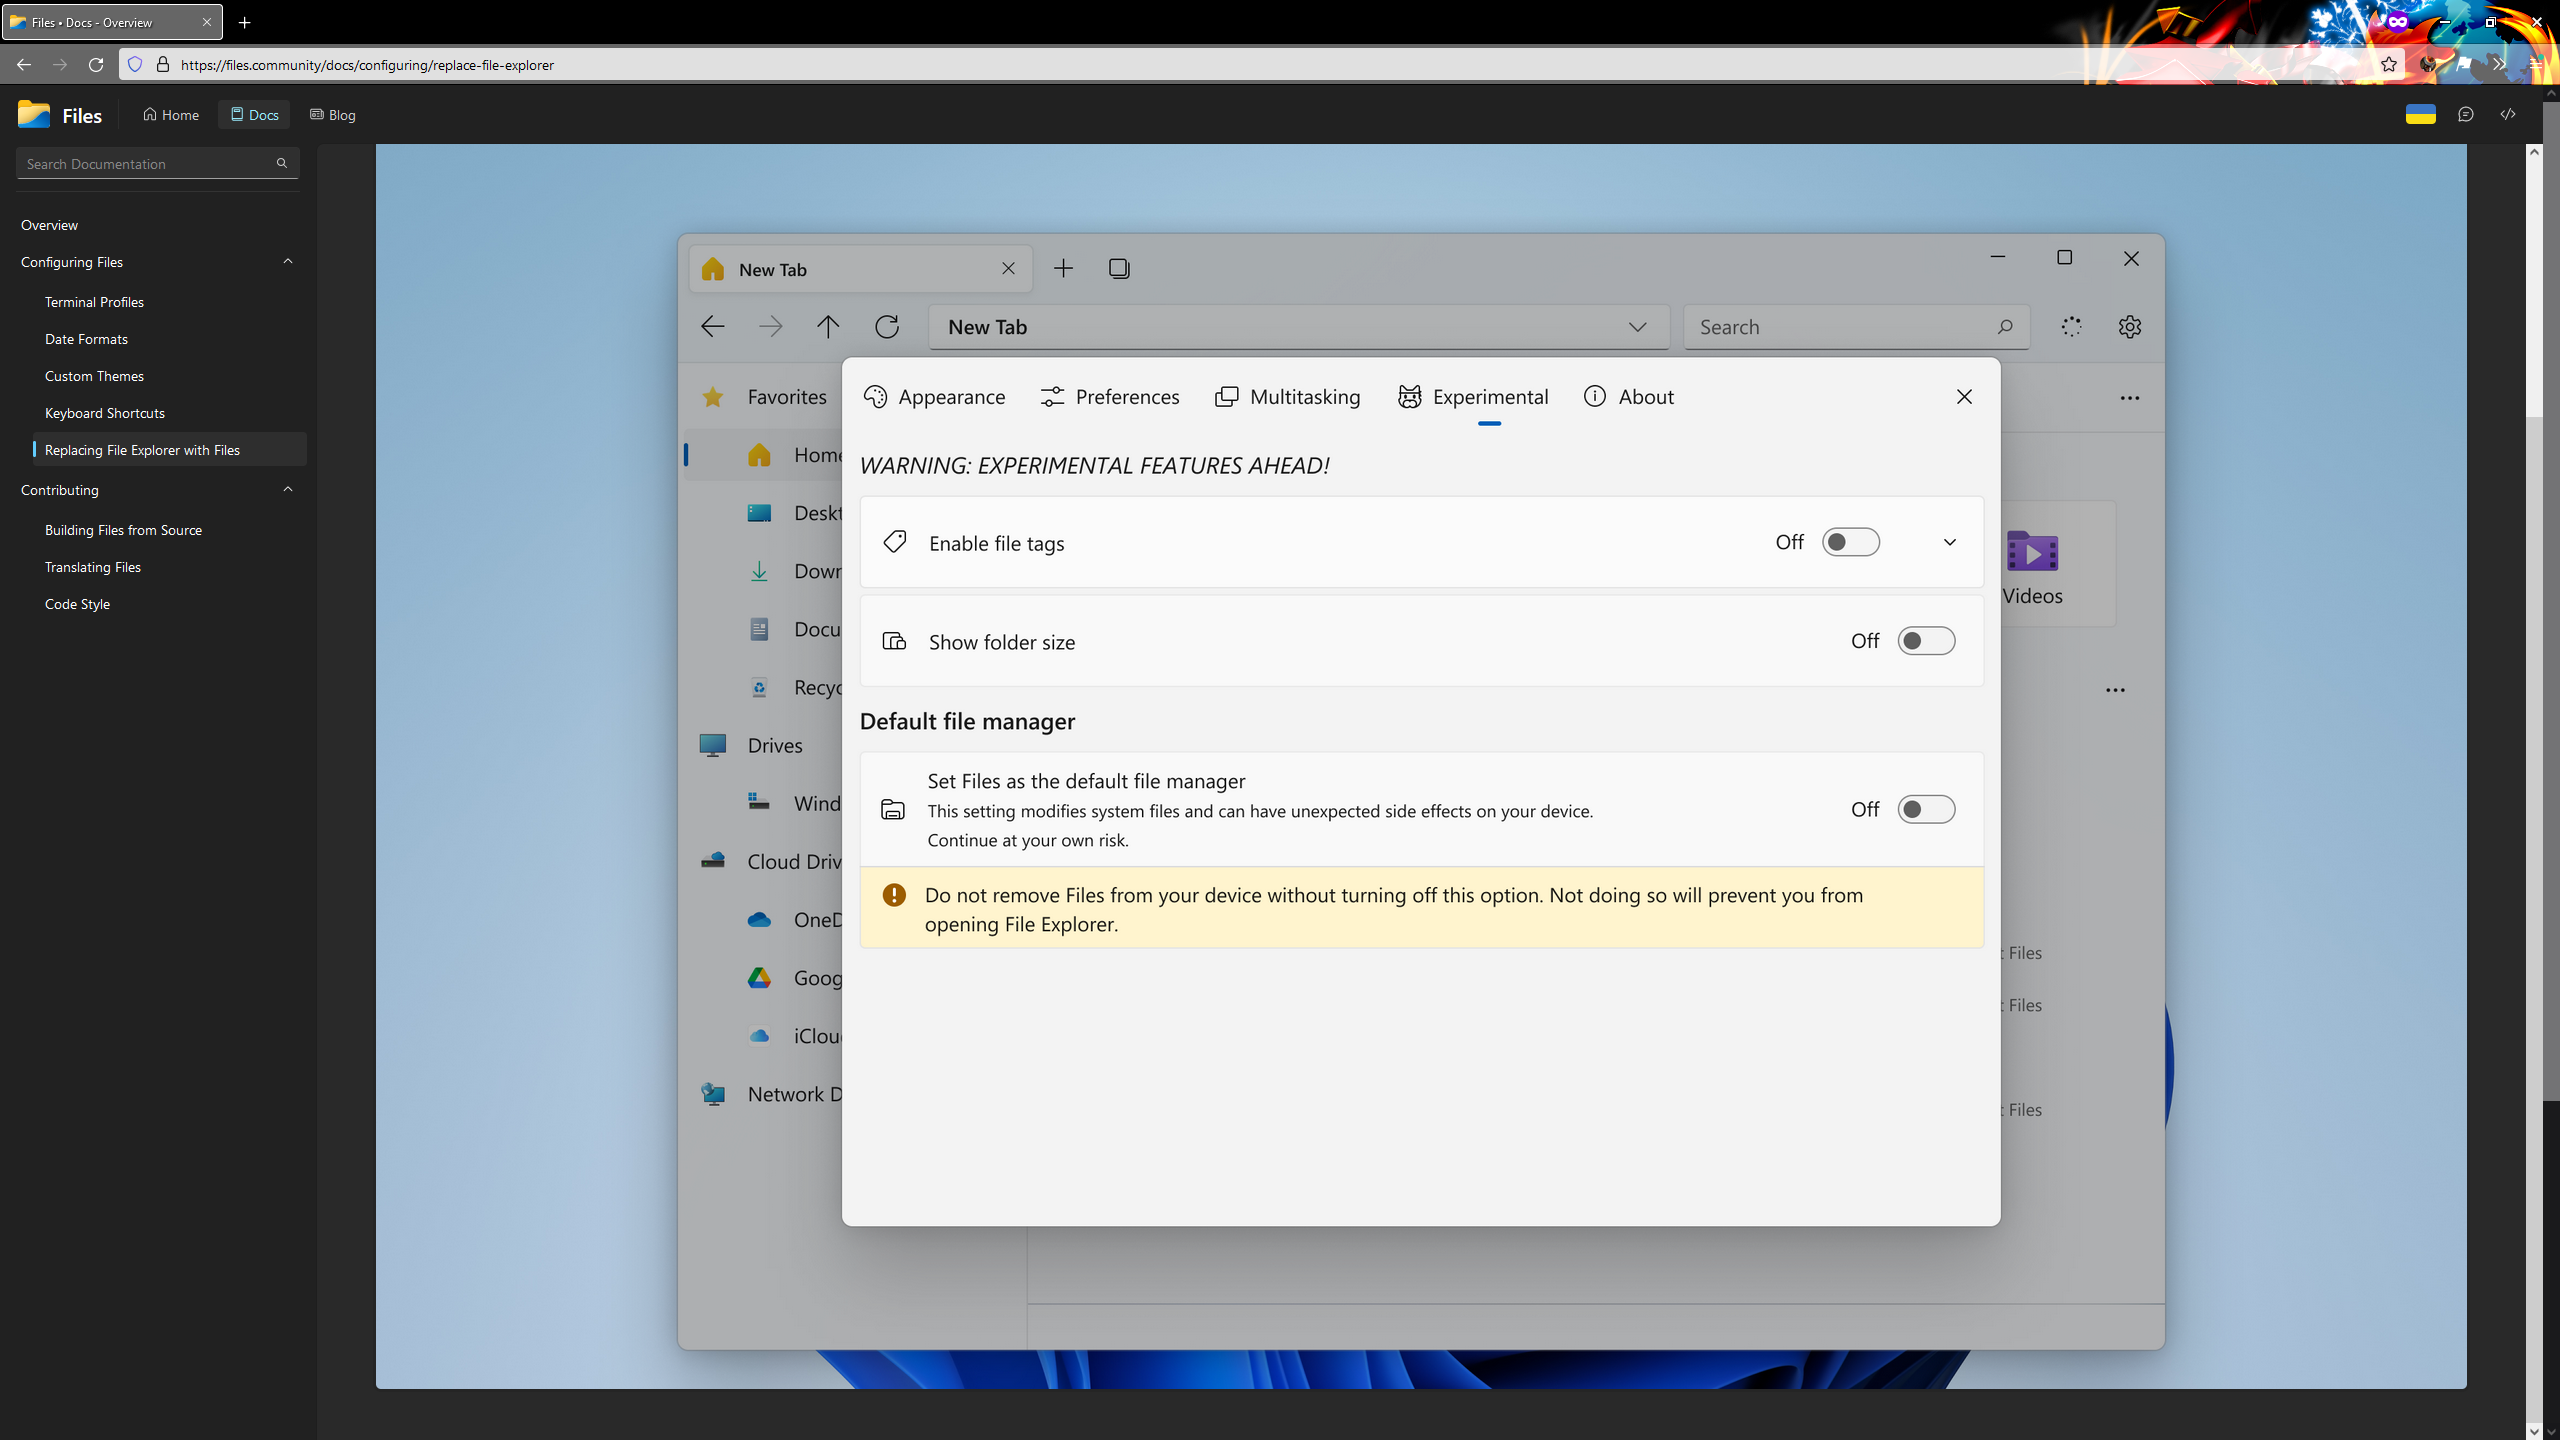Click the up directory arrow in Files
Viewport: 2560px width, 1440px height.
828,326
